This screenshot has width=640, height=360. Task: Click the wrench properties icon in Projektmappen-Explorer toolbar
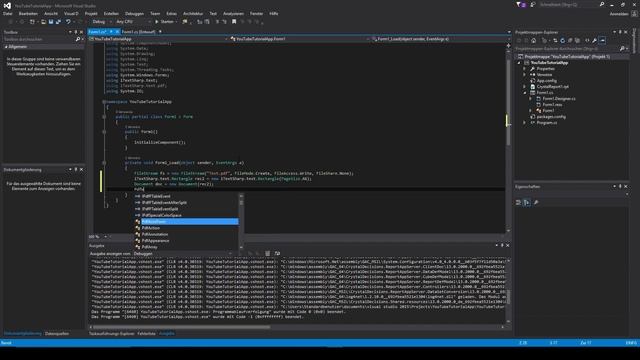tap(594, 40)
